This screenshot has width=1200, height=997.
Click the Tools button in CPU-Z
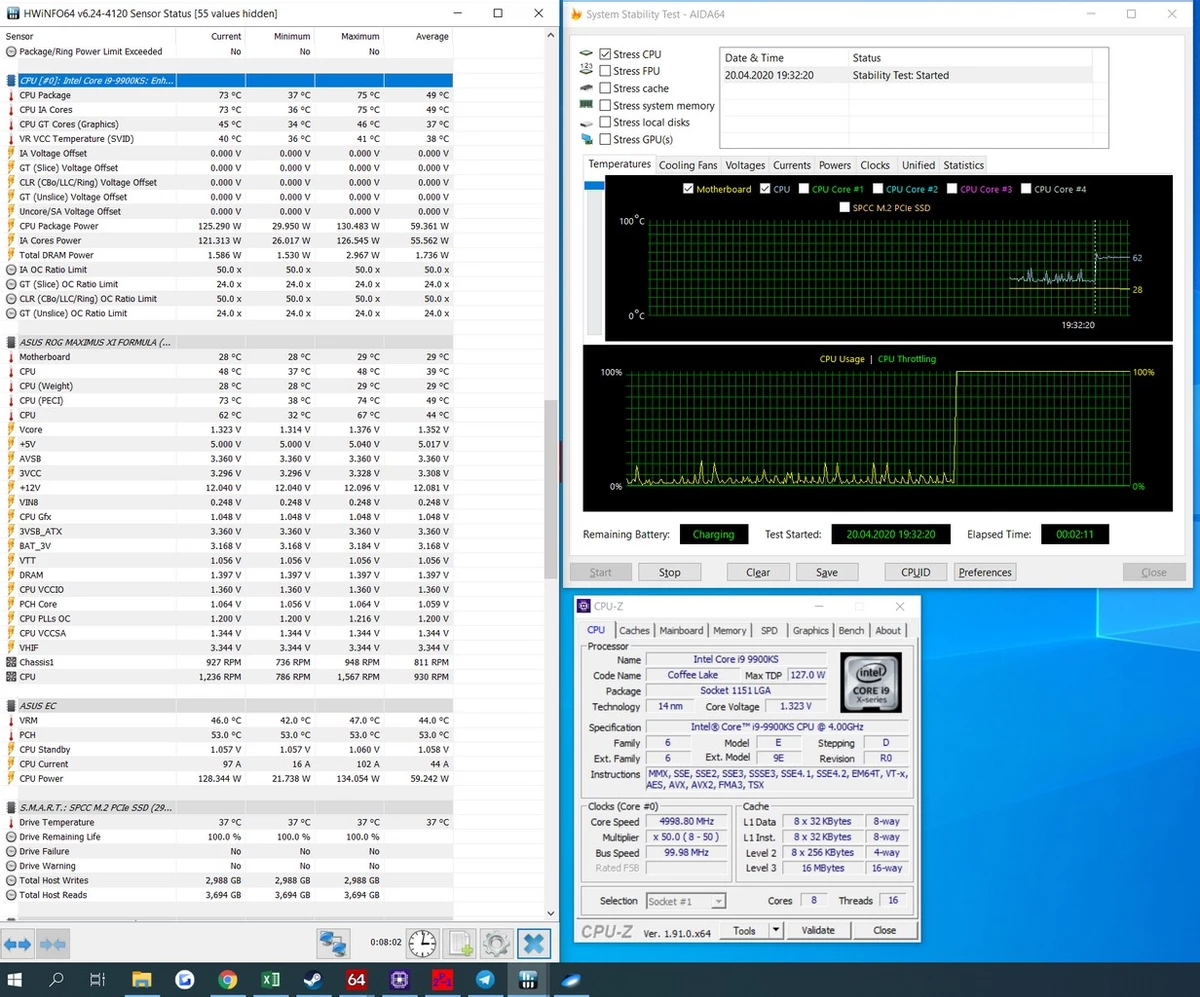click(x=744, y=930)
